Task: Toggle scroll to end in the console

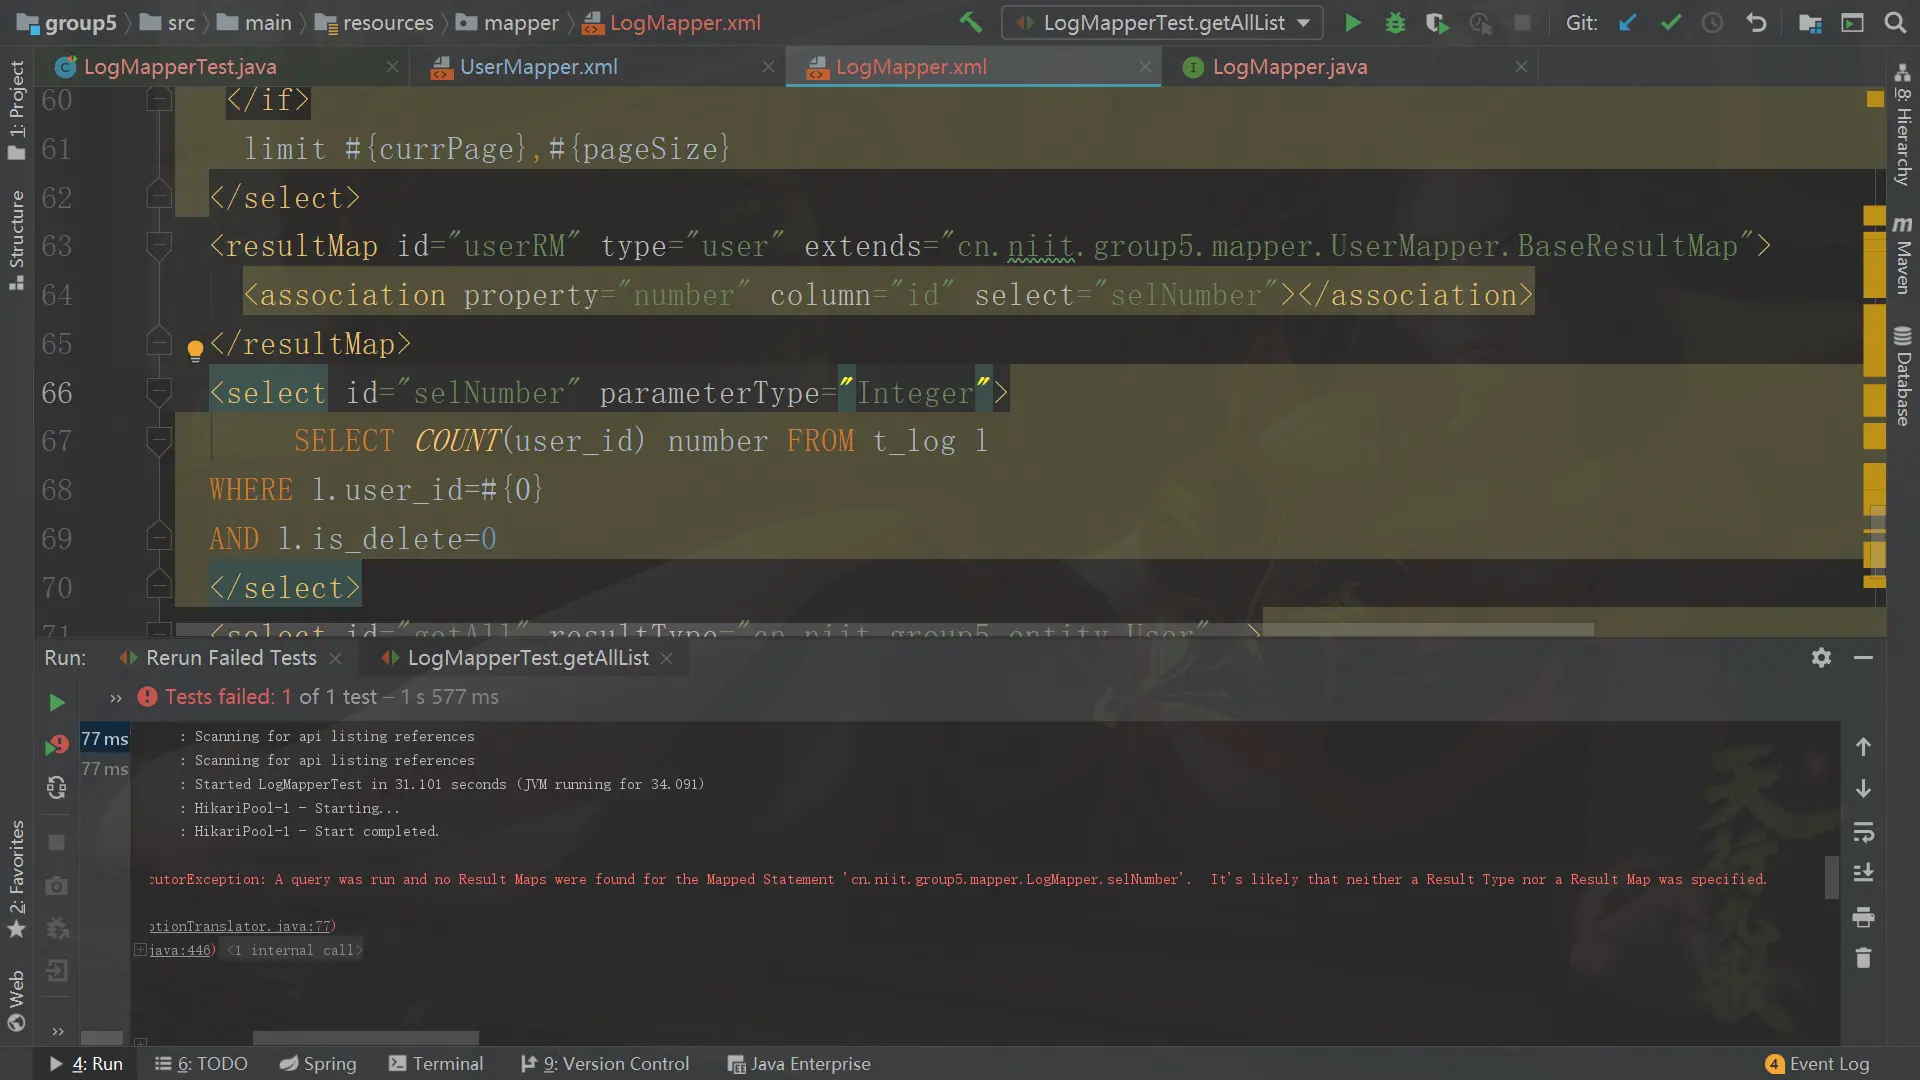Action: point(1863,873)
